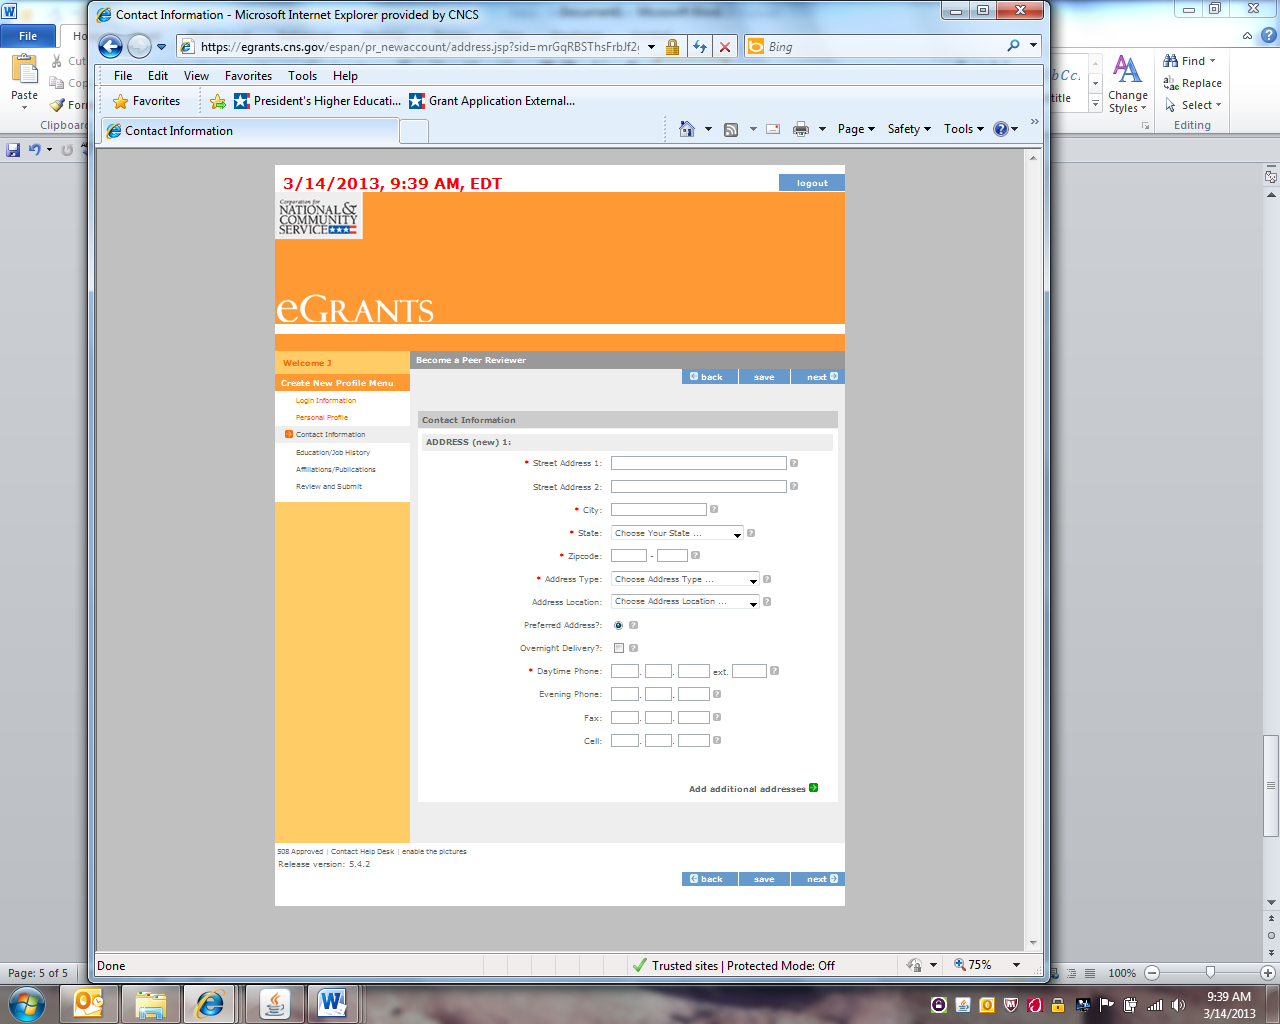Check the Overnight Delivery checkbox
Image resolution: width=1280 pixels, height=1024 pixels.
pos(618,648)
